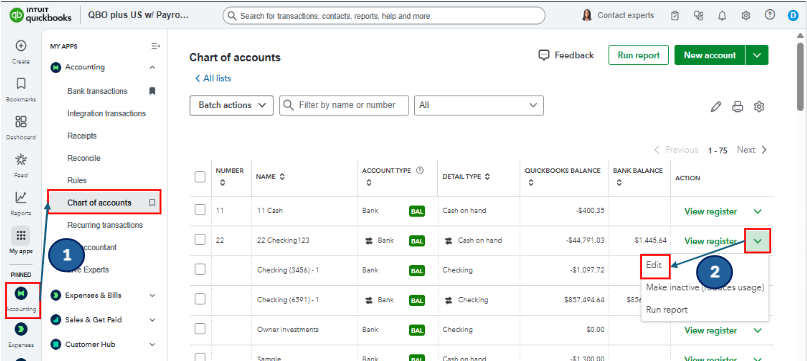Screen dimensions: 807x361
Task: Click Account Type info question icon
Action: coord(419,171)
